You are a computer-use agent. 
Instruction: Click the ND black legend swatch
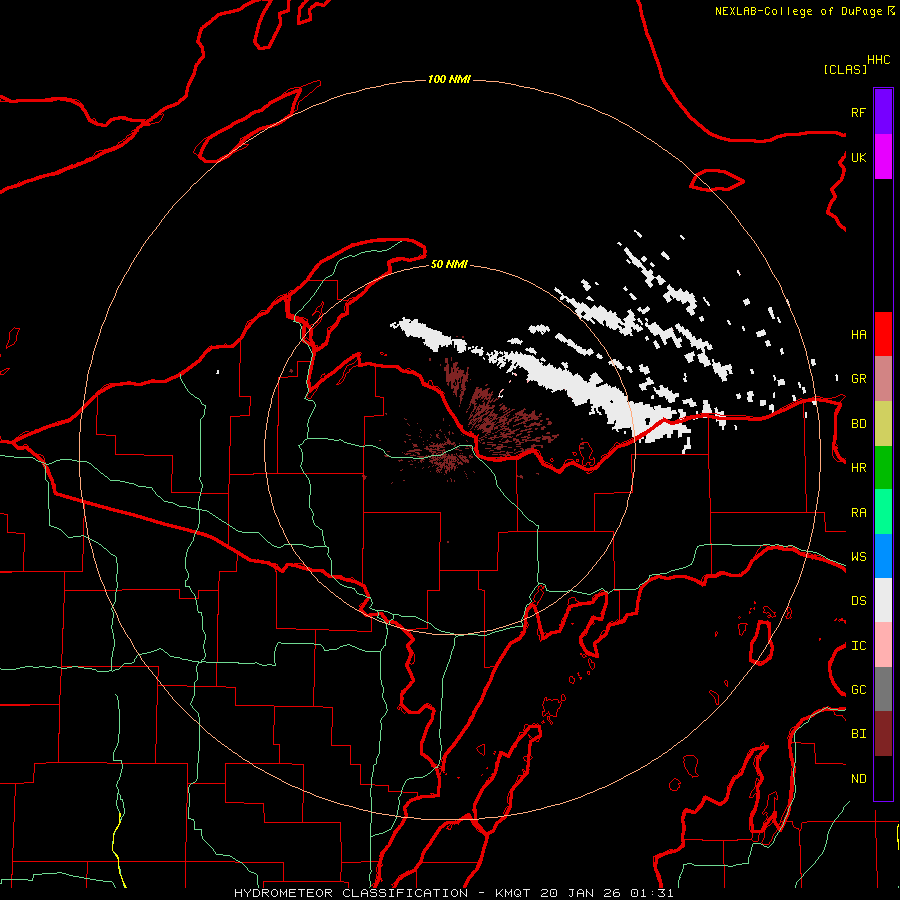point(883,778)
